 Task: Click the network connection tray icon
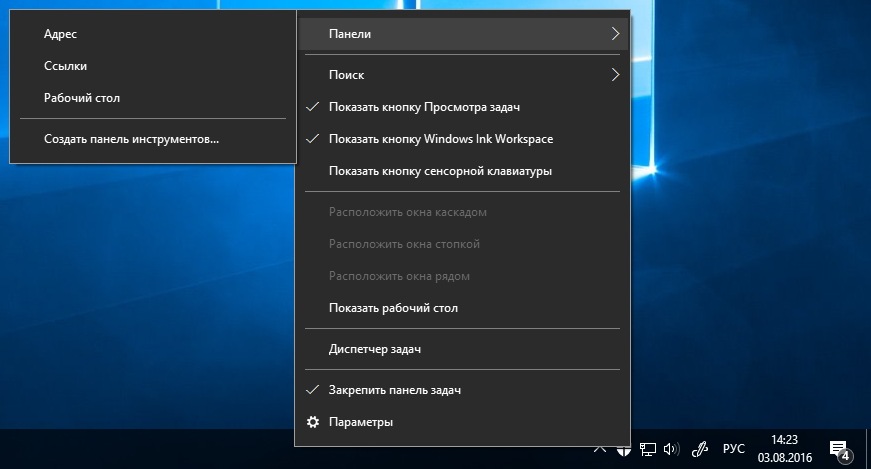[648, 449]
